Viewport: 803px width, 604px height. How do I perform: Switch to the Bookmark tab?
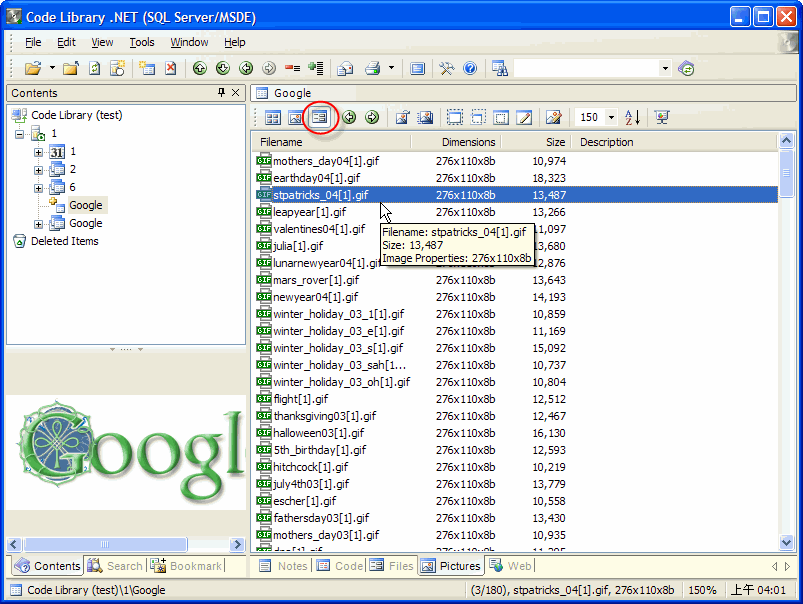click(x=186, y=566)
